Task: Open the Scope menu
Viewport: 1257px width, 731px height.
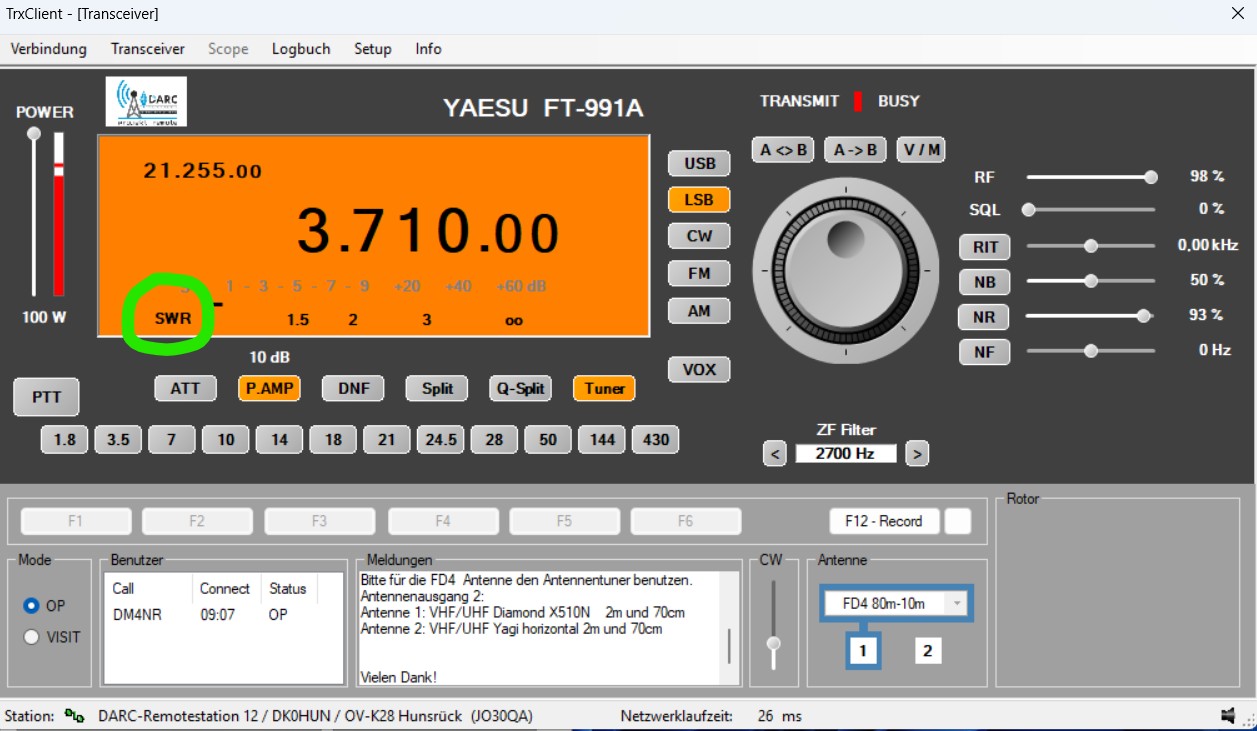Action: coord(228,49)
